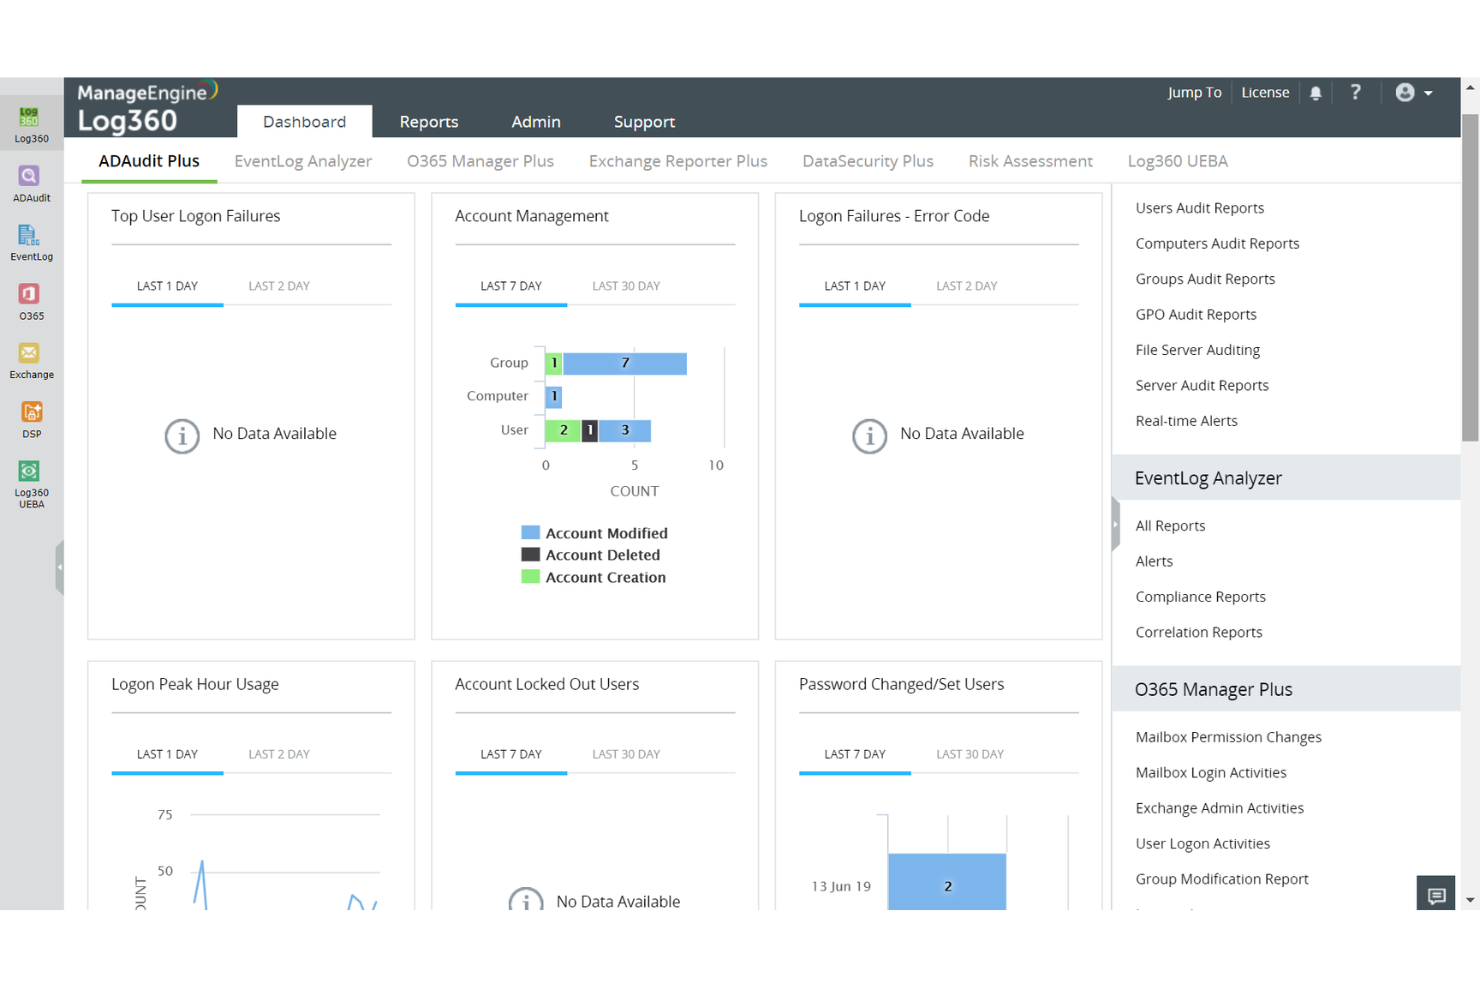The image size is (1480, 987).
Task: Open Server Audit Reports link
Action: coord(1202,385)
